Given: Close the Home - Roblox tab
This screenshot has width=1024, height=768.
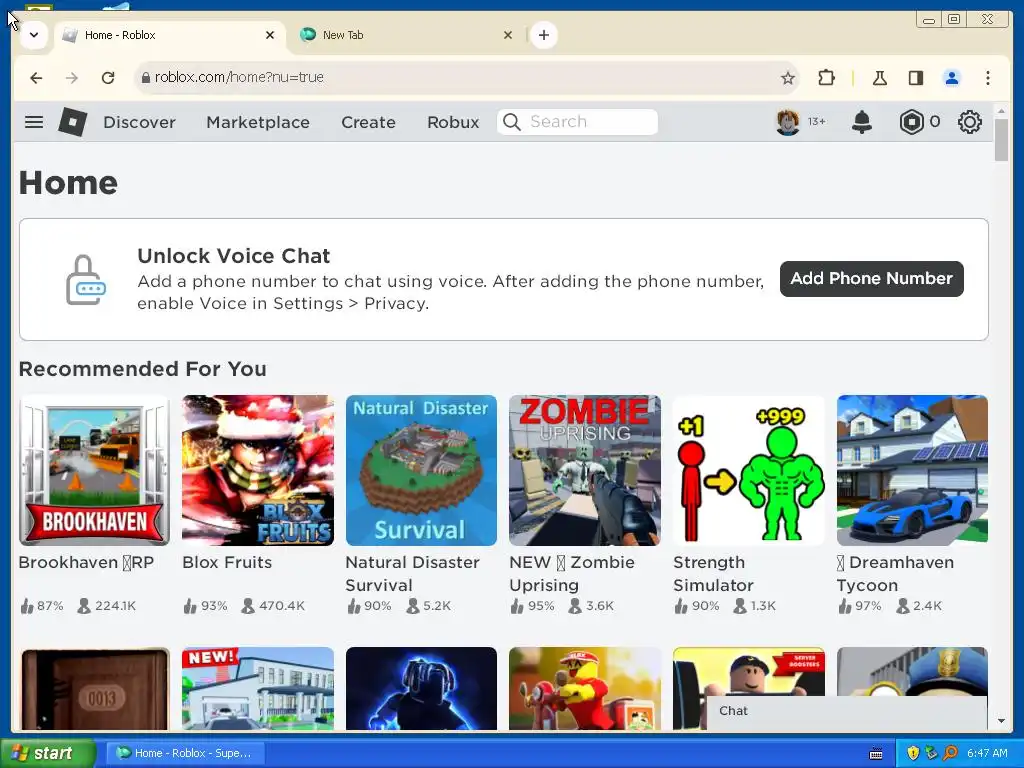Looking at the screenshot, I should (270, 35).
